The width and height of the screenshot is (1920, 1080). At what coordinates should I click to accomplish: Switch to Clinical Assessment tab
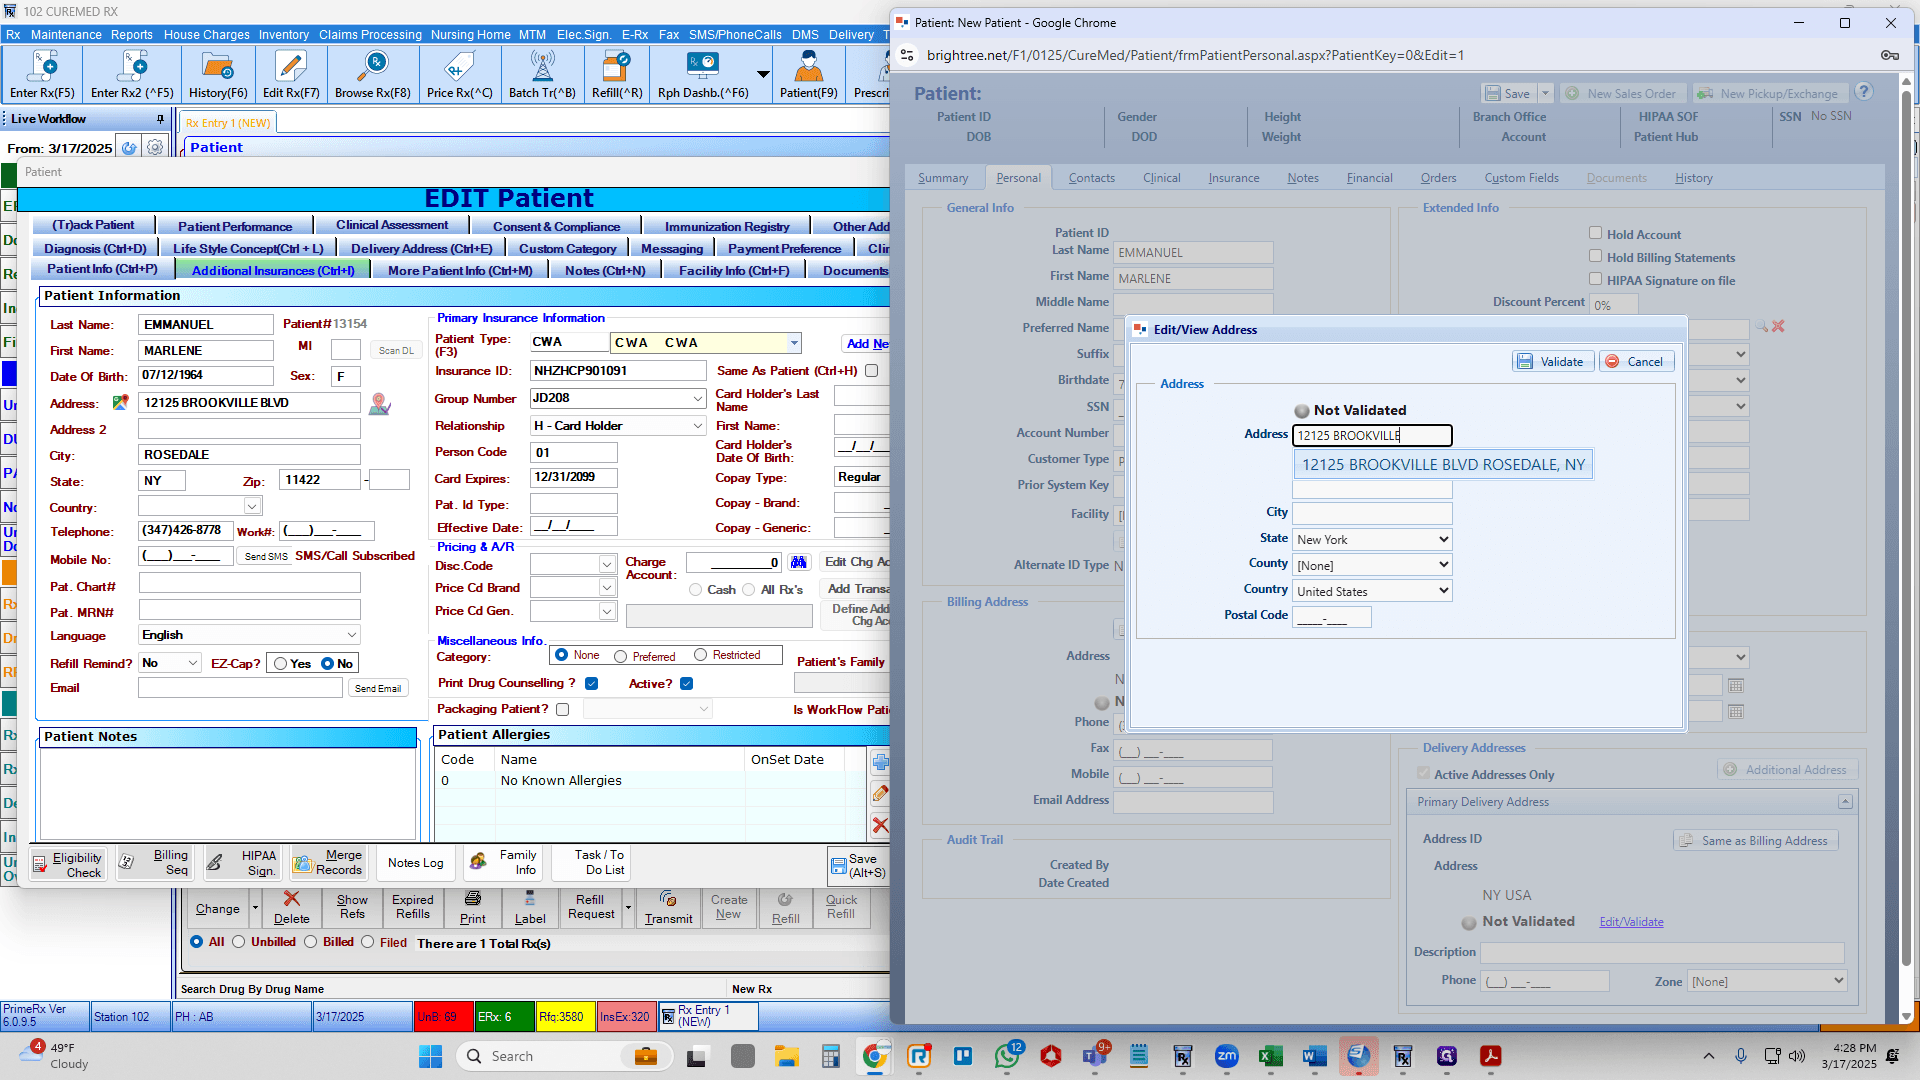coord(392,226)
